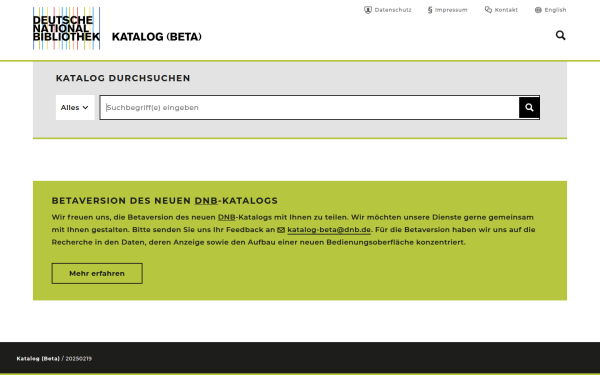Click the Deutsche Nationalbibliothek logo
The image size is (600, 375).
(x=67, y=28)
